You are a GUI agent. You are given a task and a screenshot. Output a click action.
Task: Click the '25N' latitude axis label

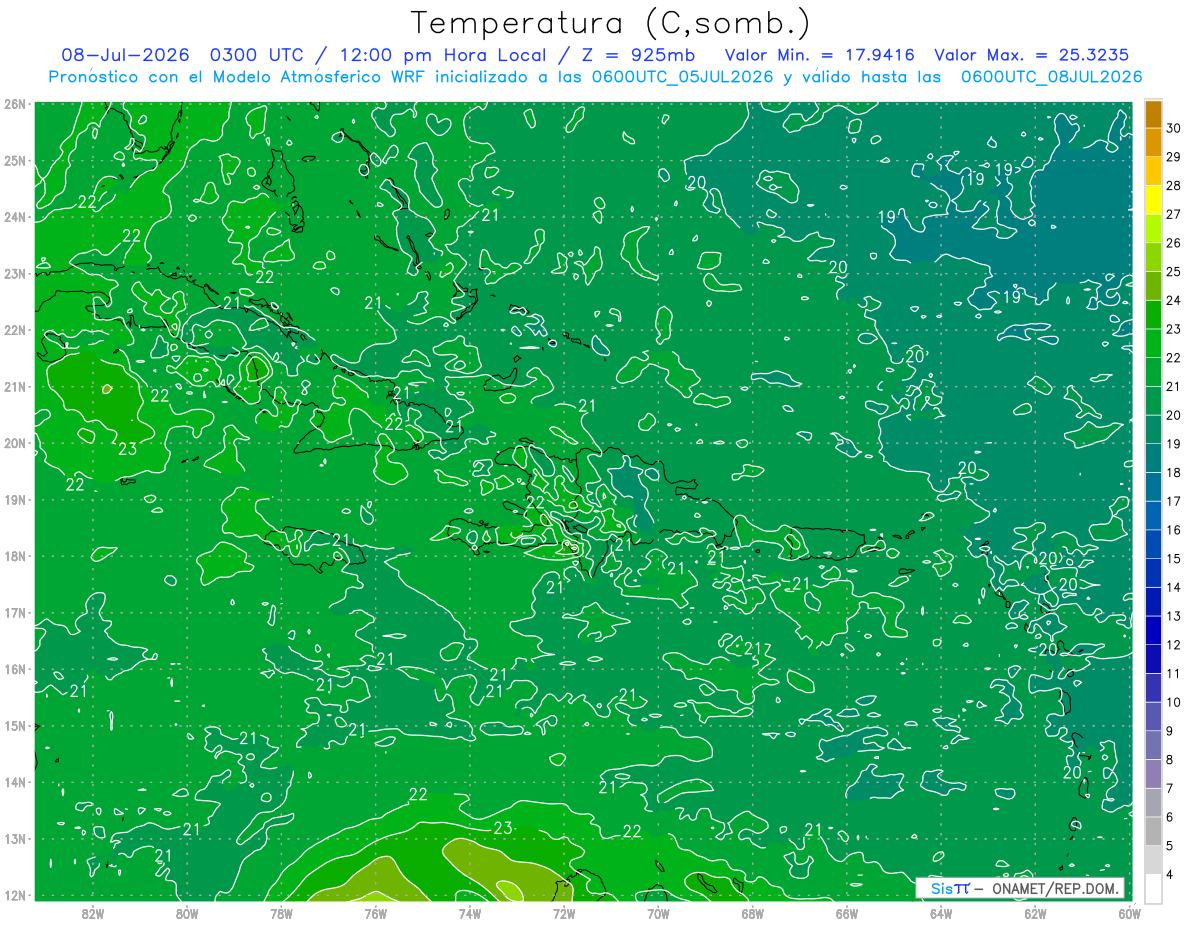pyautogui.click(x=15, y=161)
